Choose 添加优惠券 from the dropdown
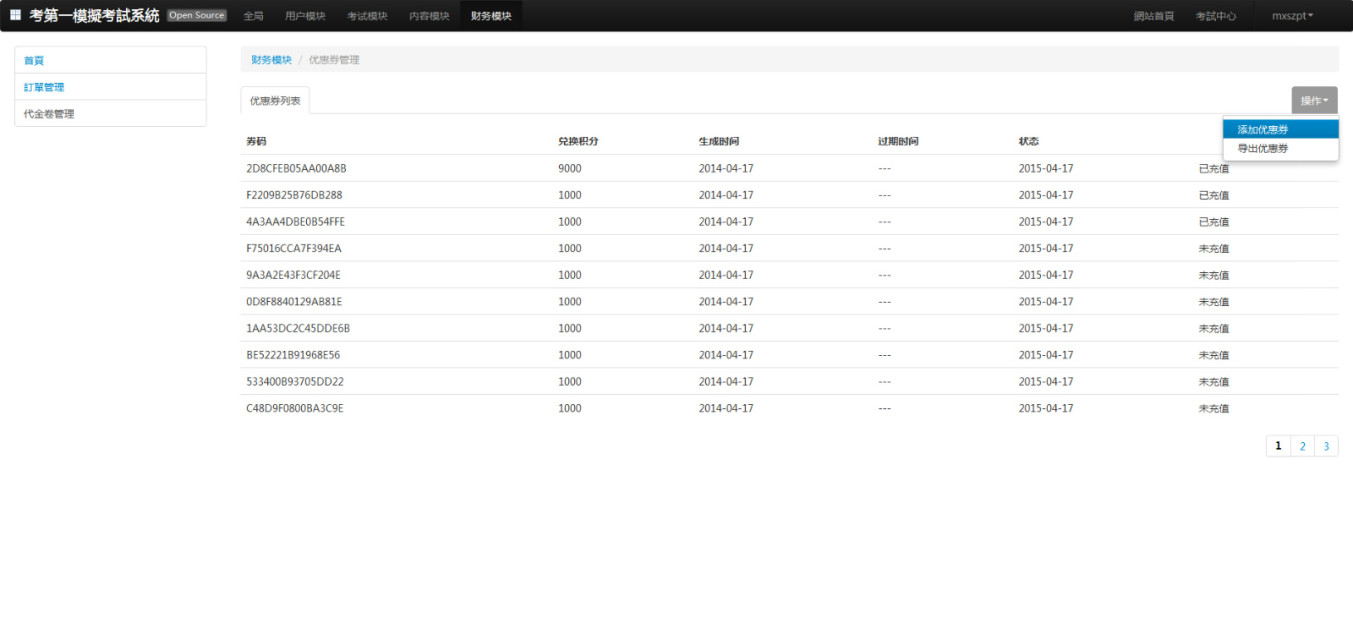1353x640 pixels. (x=1263, y=130)
